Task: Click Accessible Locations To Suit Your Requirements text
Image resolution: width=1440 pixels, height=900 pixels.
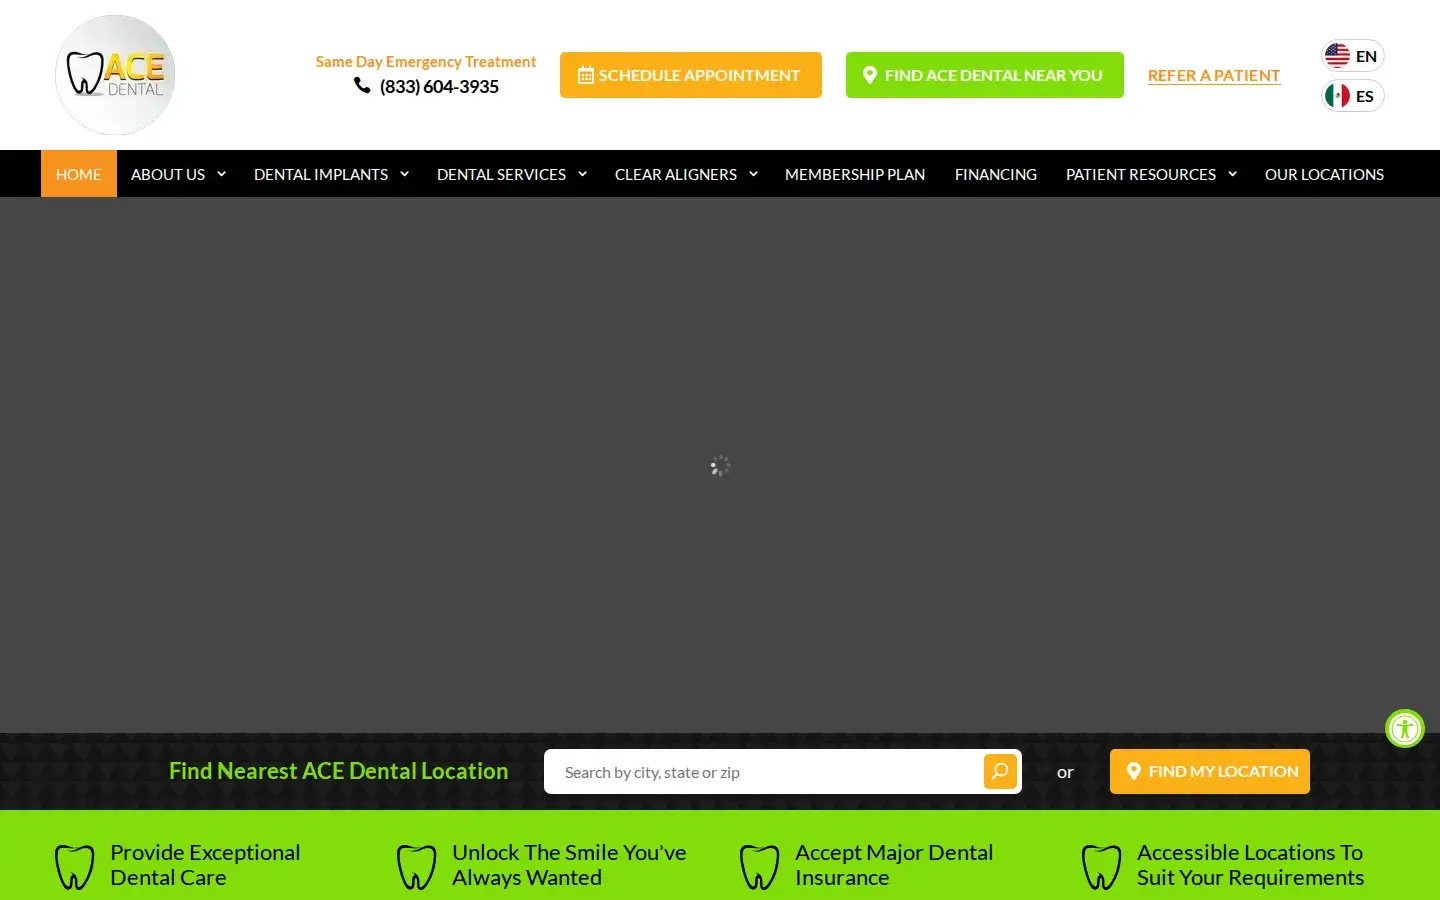Action: pos(1250,865)
